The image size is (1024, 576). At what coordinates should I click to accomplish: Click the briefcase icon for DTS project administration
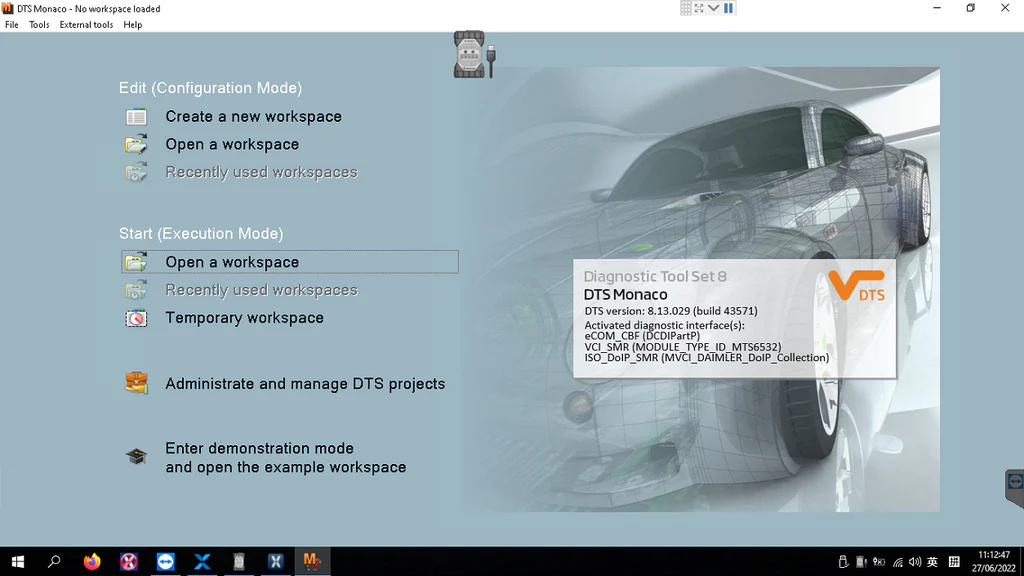[136, 383]
